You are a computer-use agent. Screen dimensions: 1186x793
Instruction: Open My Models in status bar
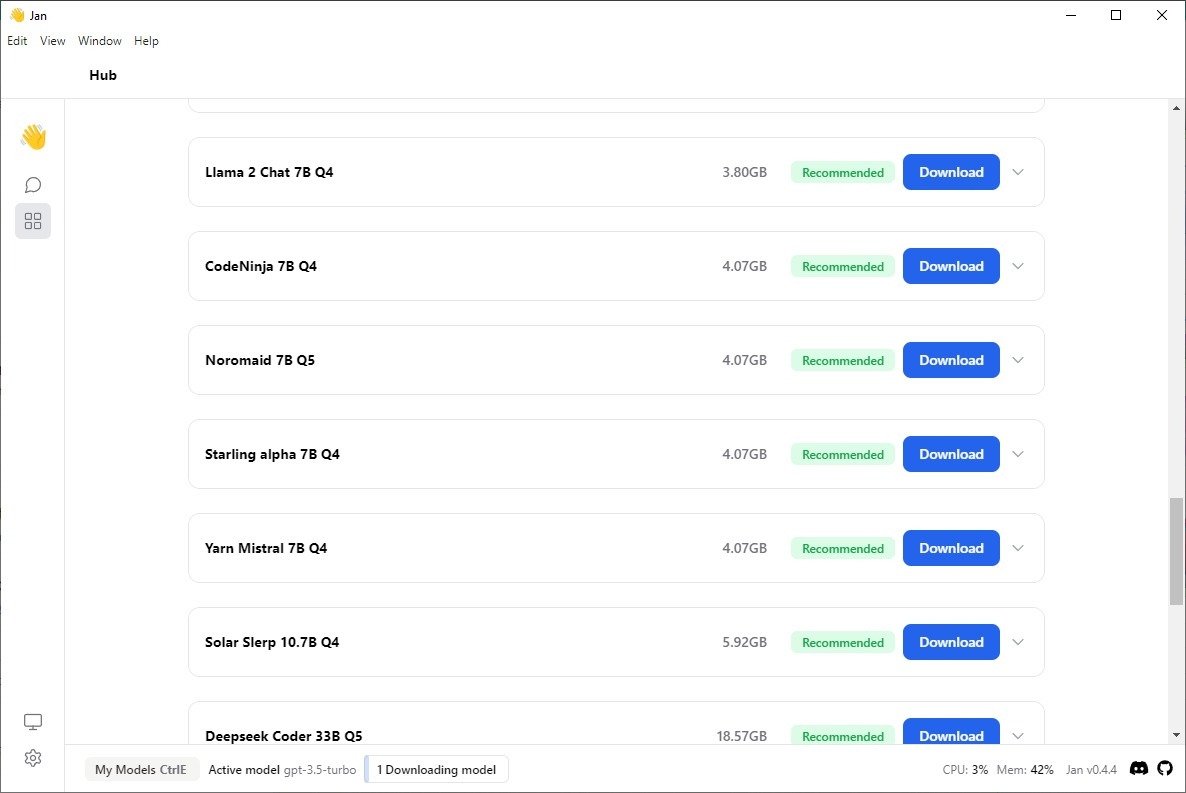[141, 770]
